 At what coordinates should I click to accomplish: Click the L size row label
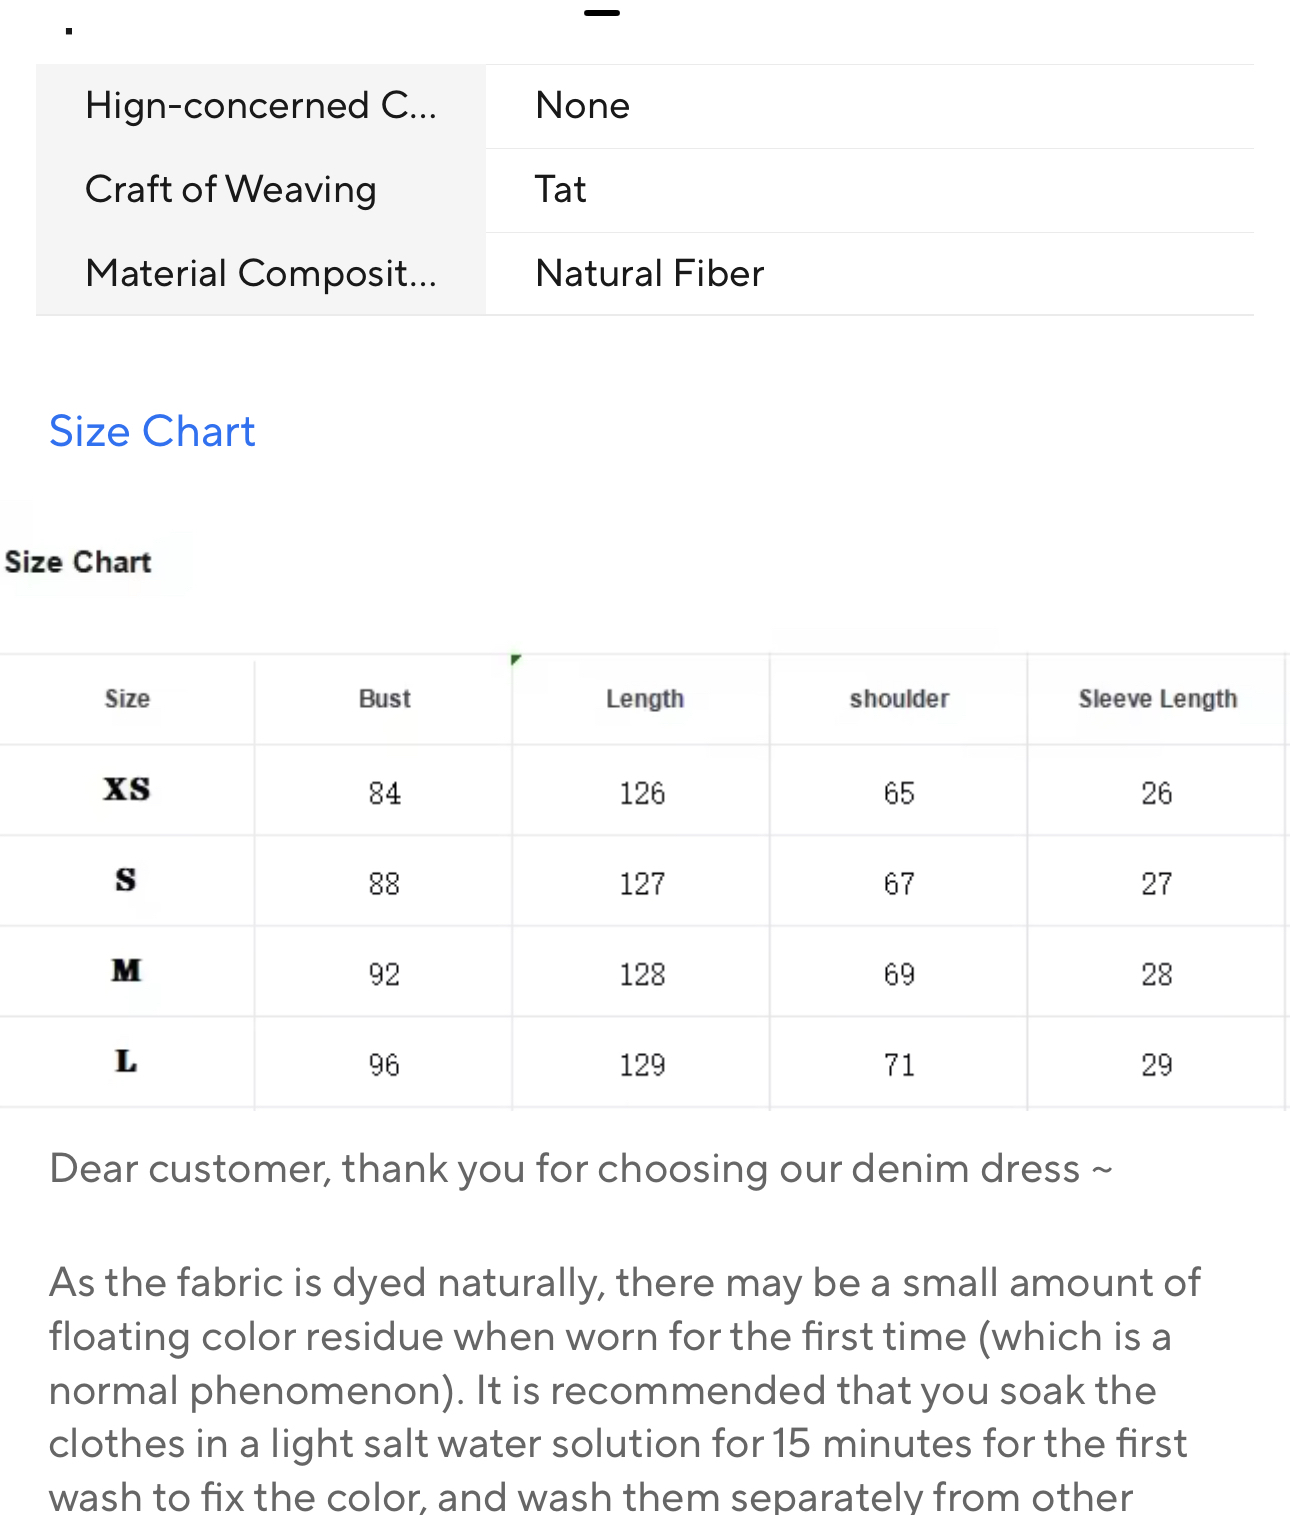coord(126,1062)
